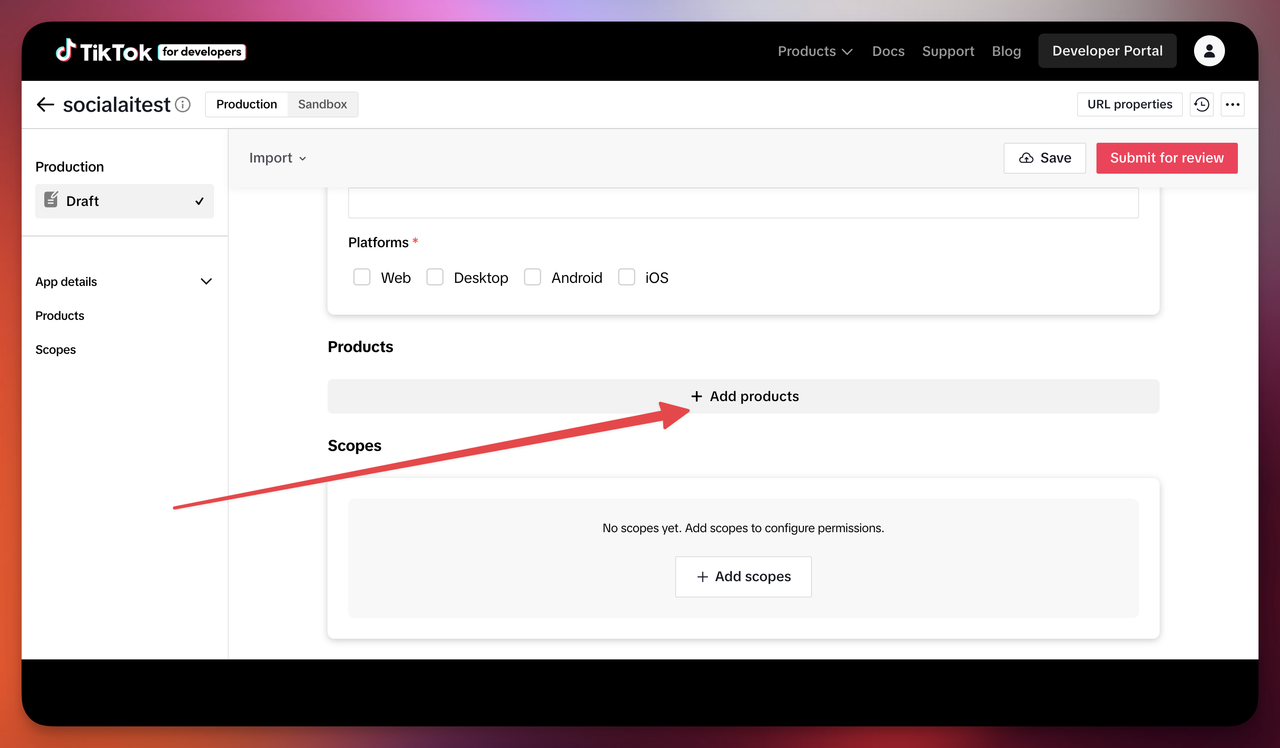Click the Platforms field label
This screenshot has height=748, width=1280.
coord(378,243)
